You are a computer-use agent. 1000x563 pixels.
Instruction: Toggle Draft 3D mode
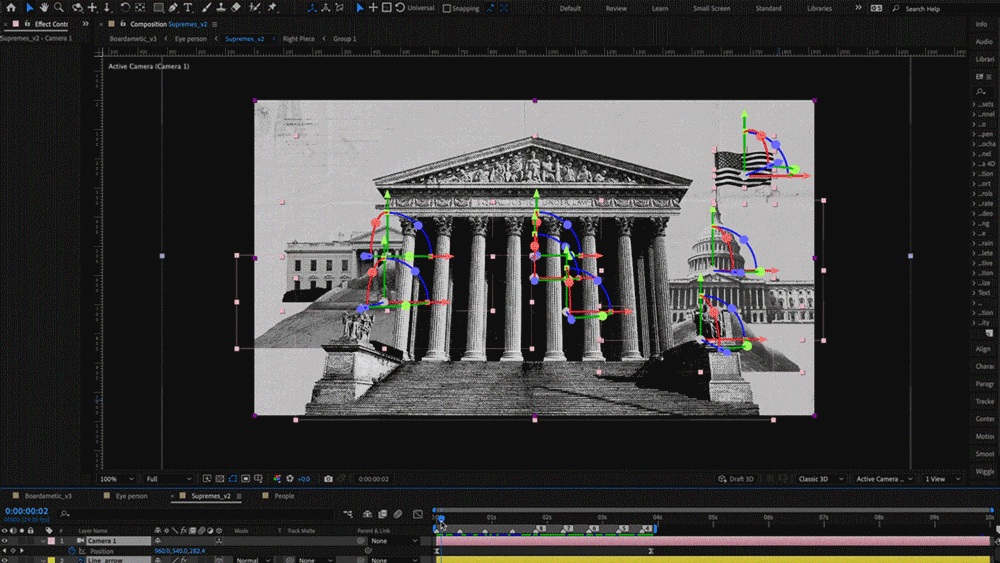735,479
